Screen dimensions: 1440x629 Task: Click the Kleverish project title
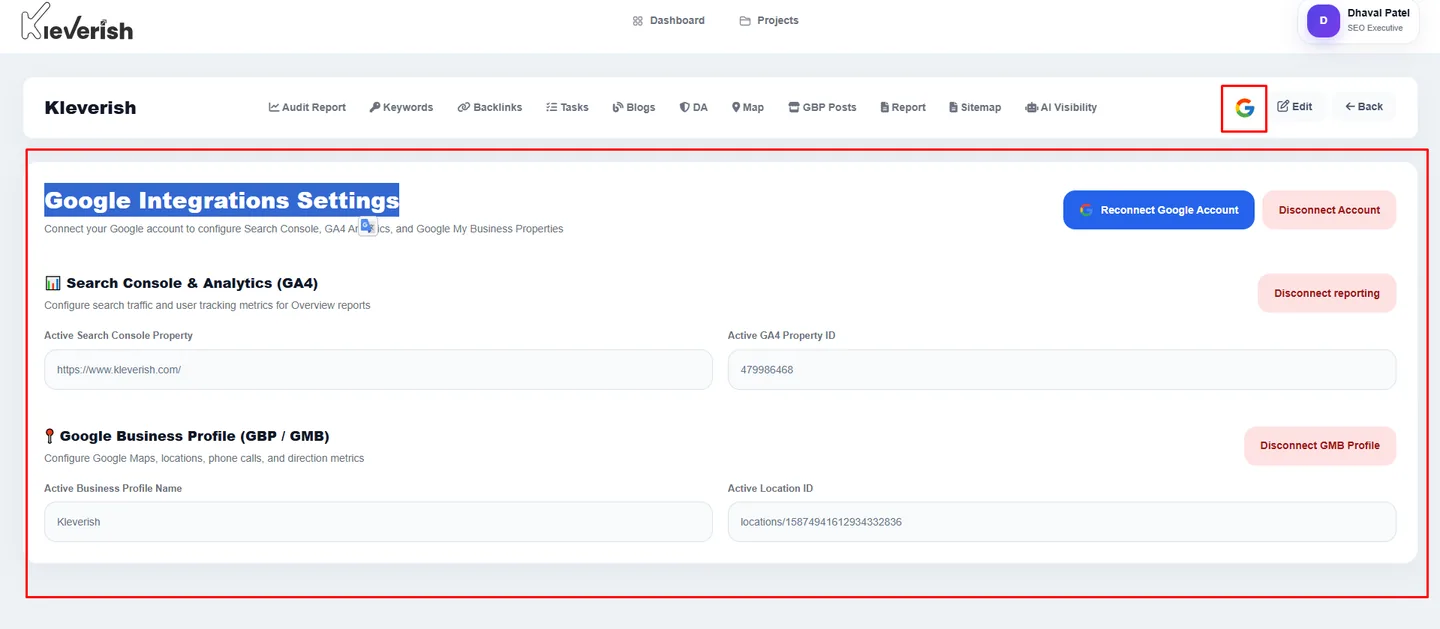click(90, 107)
